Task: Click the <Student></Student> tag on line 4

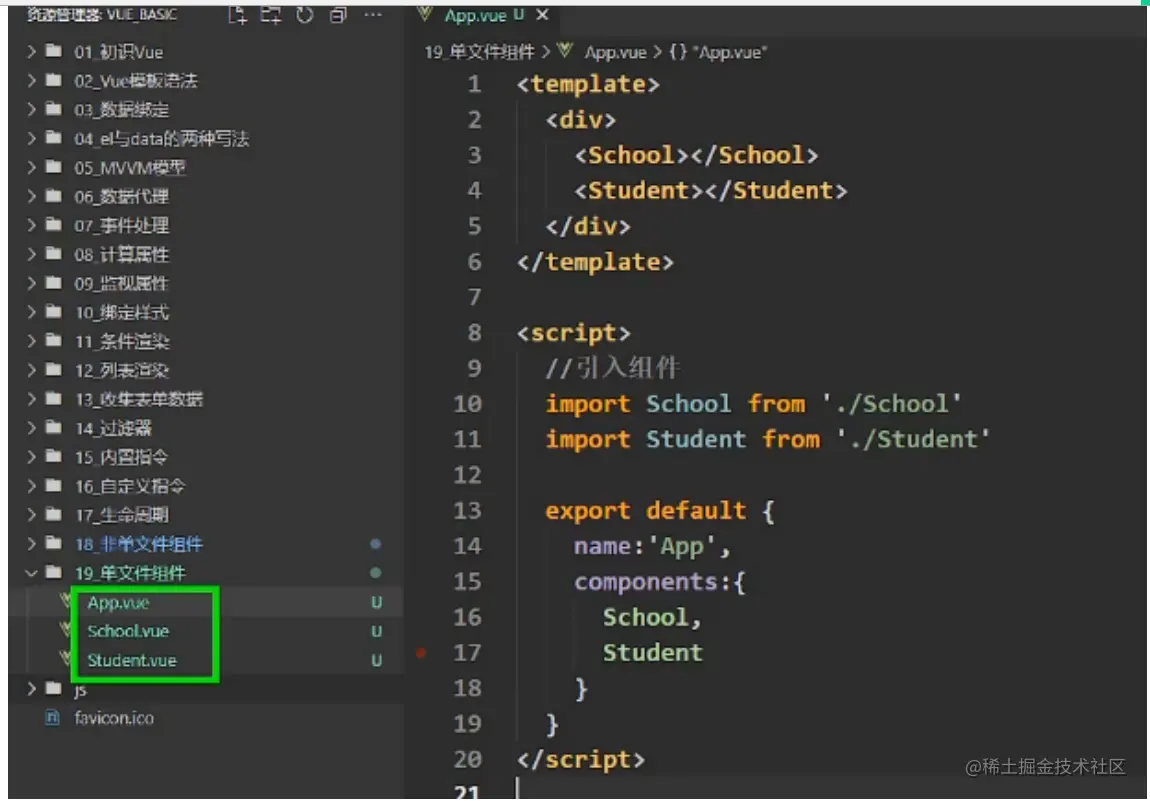Action: click(x=711, y=191)
